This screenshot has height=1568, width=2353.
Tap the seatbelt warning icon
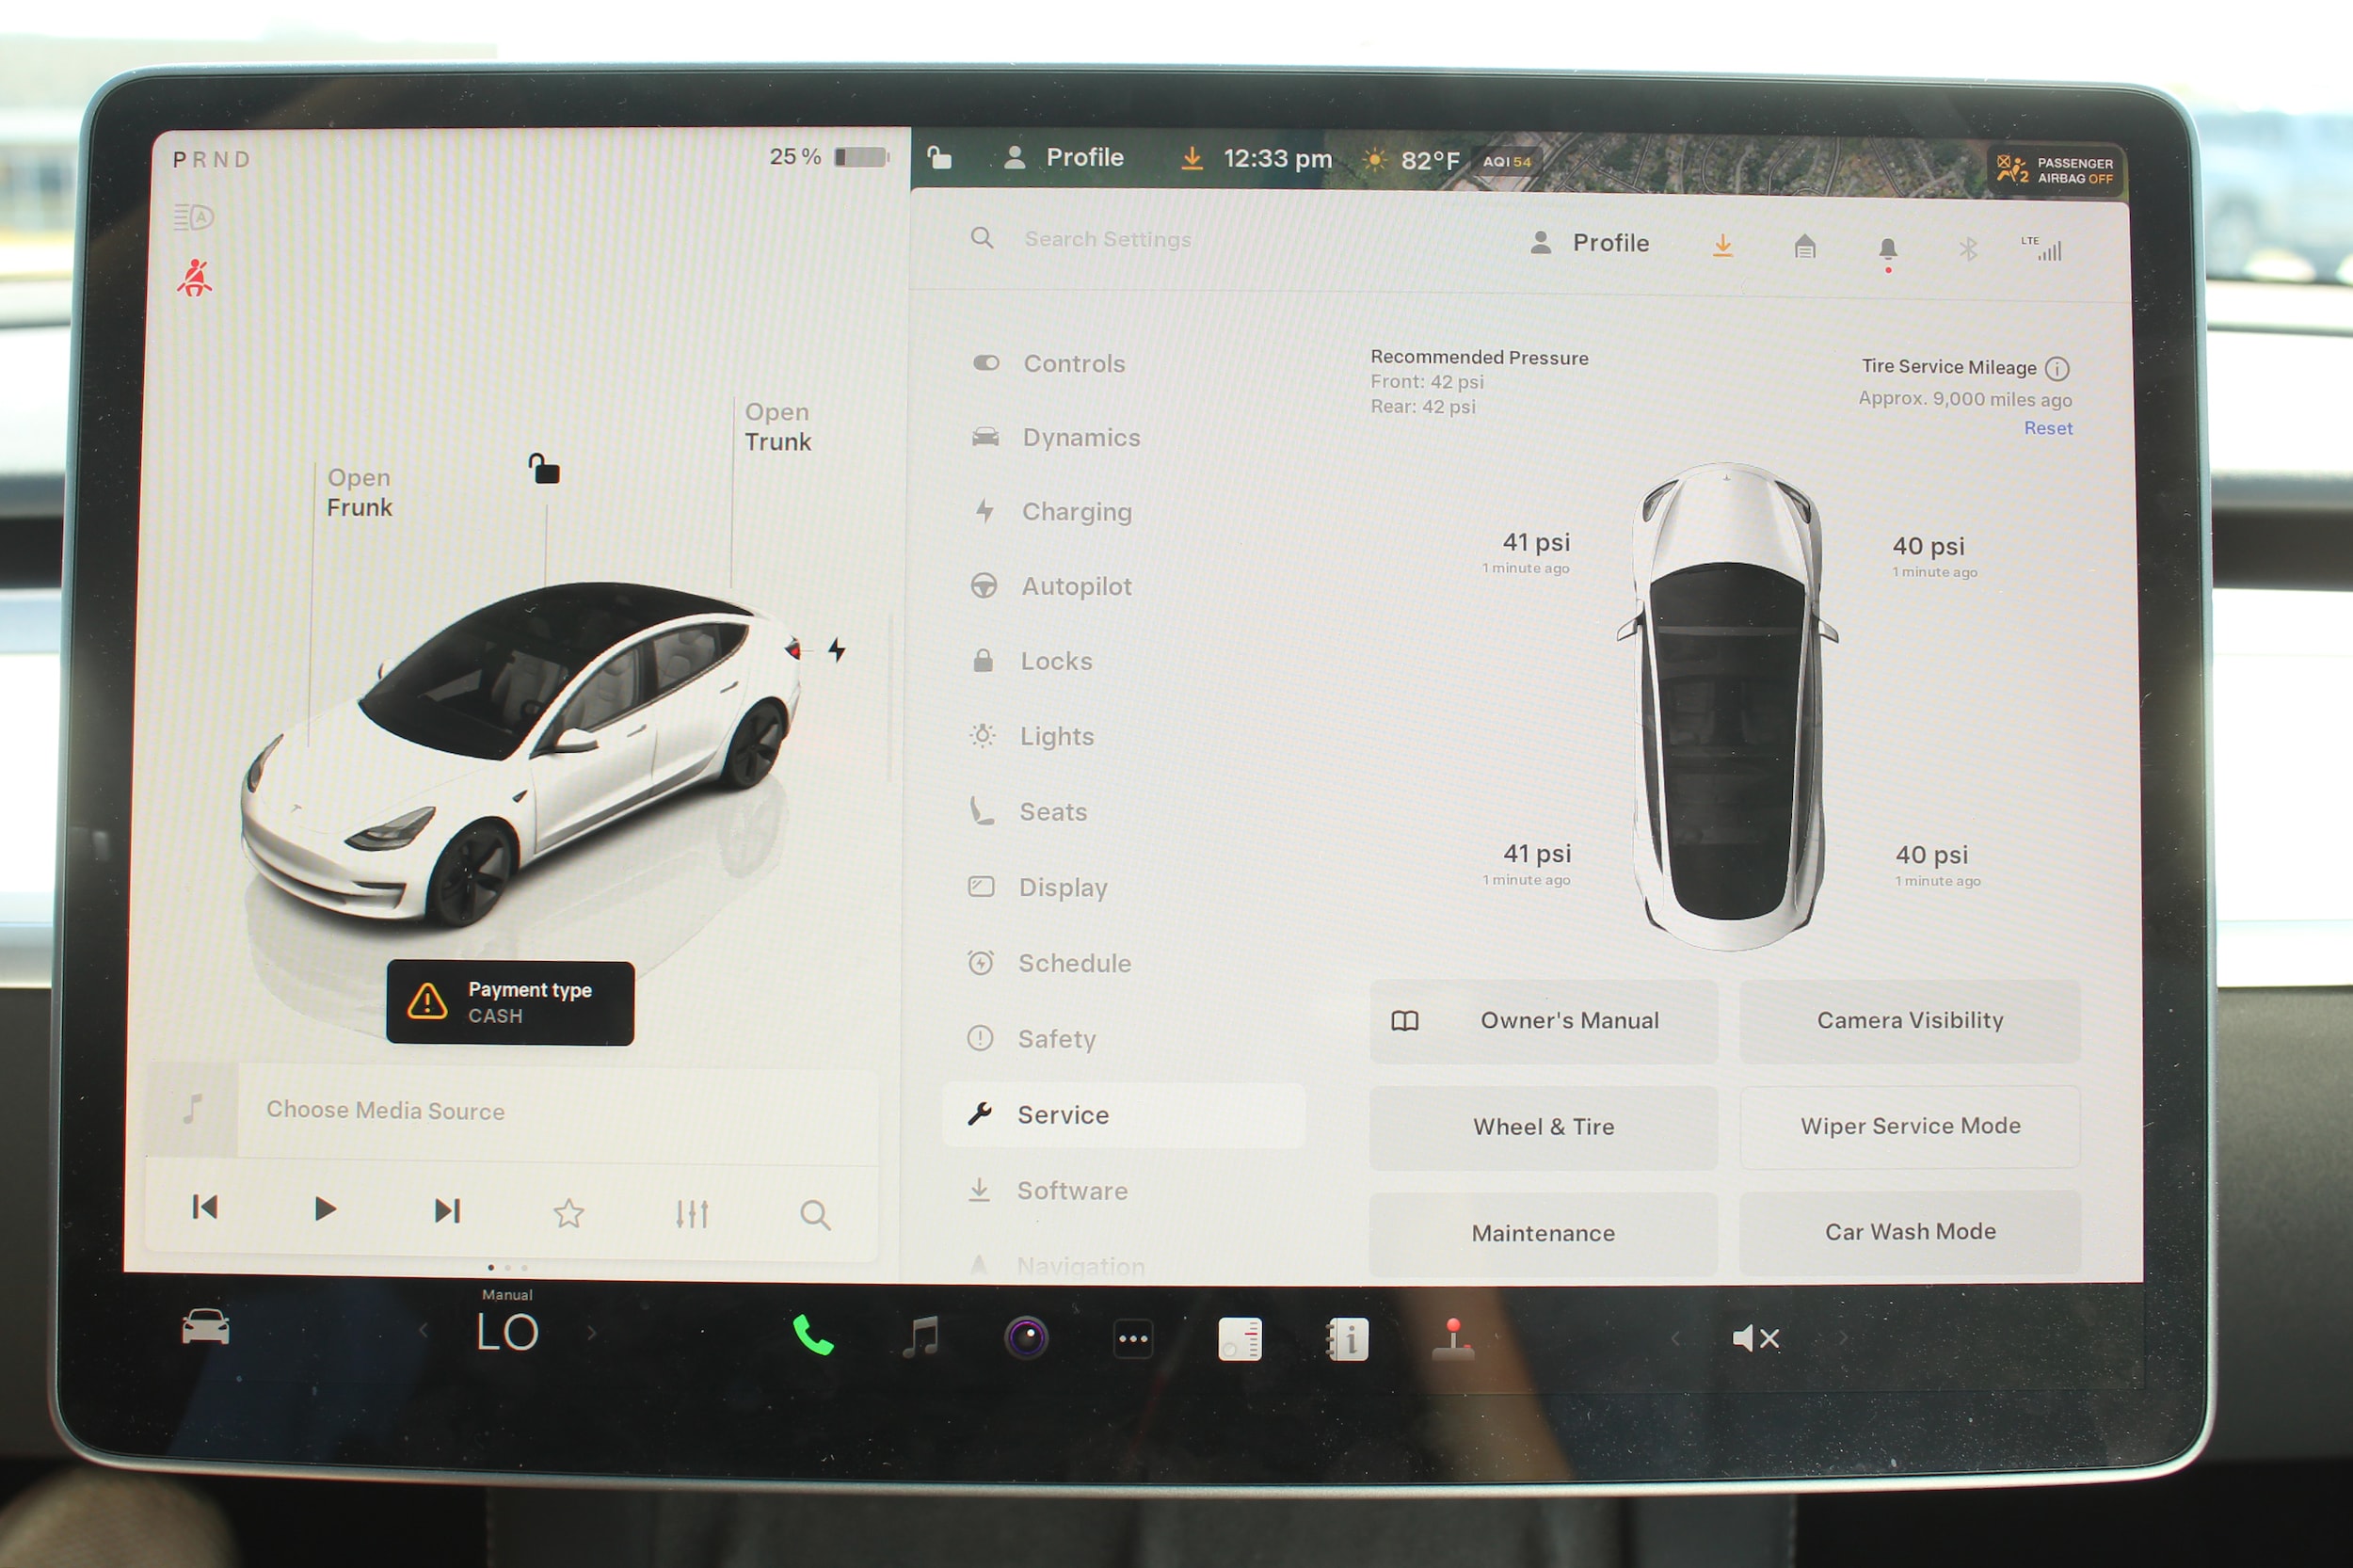point(195,278)
